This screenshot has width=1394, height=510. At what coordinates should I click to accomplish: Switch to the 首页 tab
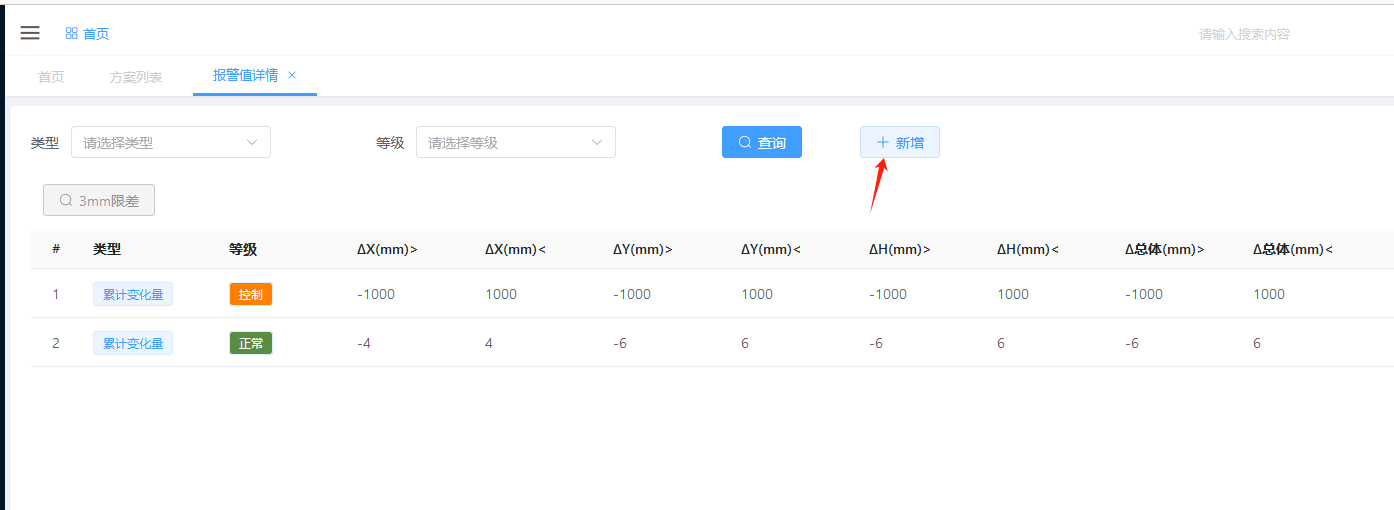[x=51, y=77]
